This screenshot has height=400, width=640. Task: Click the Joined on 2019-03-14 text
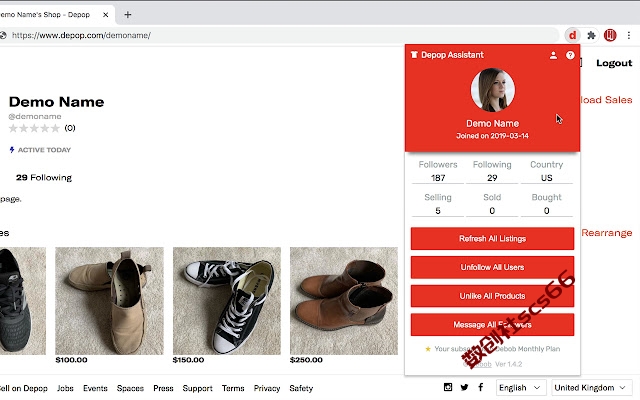[x=492, y=136]
